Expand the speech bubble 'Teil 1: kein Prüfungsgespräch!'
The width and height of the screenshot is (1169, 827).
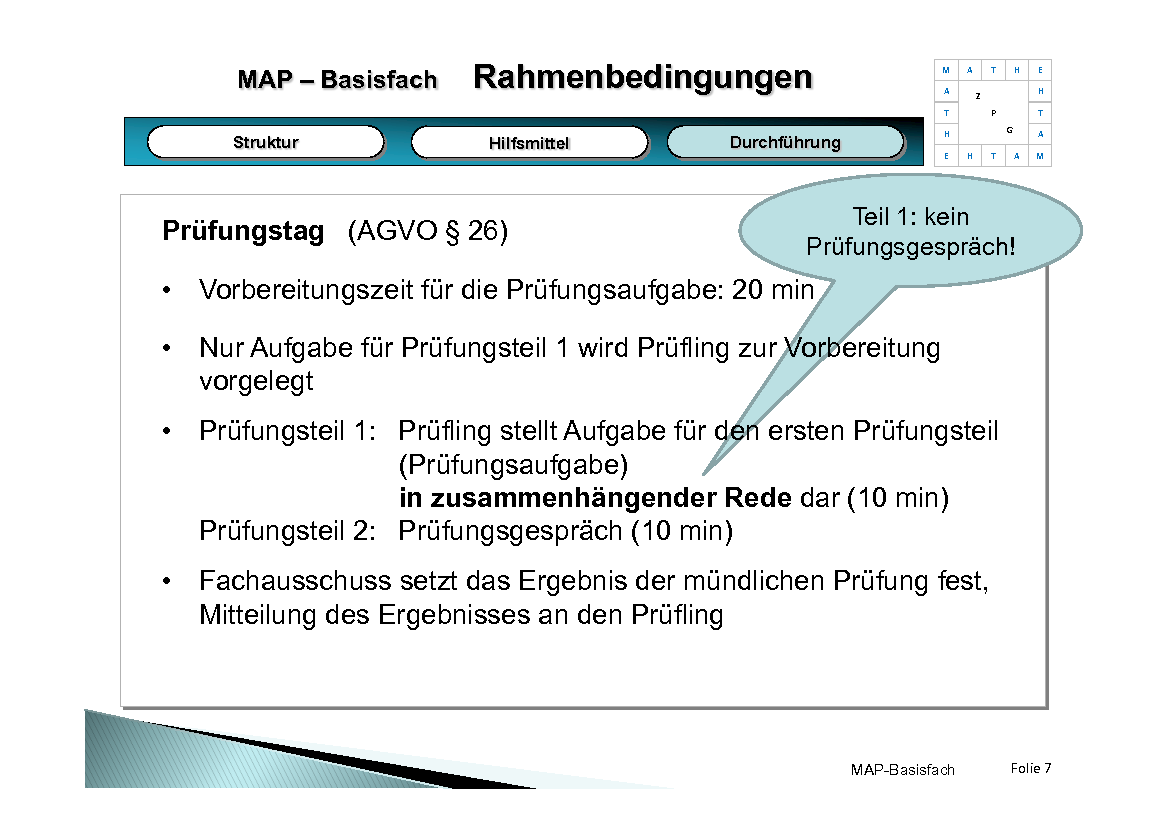pyautogui.click(x=910, y=230)
